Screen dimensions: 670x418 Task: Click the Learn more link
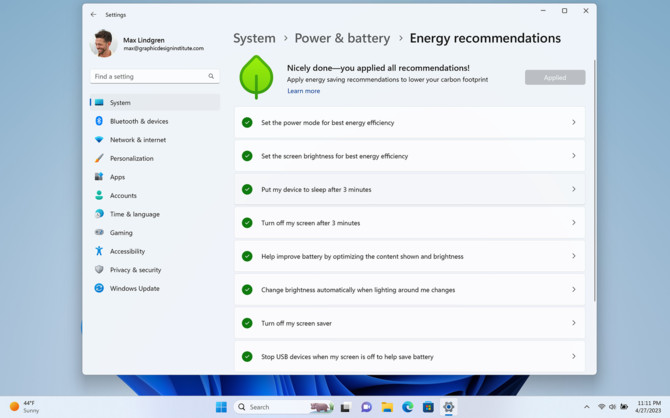pyautogui.click(x=303, y=91)
